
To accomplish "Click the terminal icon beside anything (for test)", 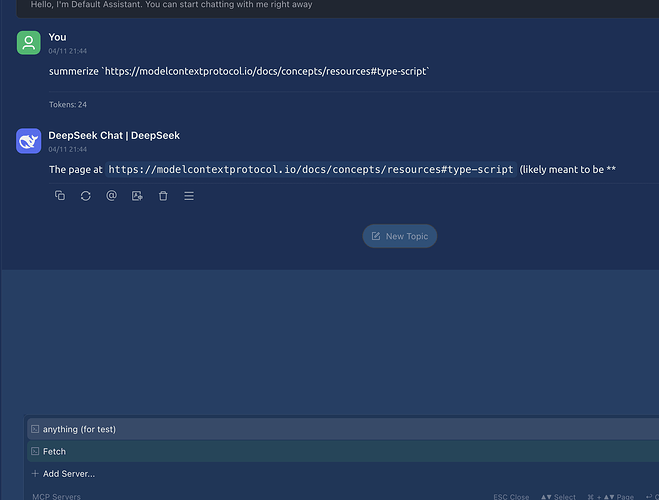I will tap(35, 429).
